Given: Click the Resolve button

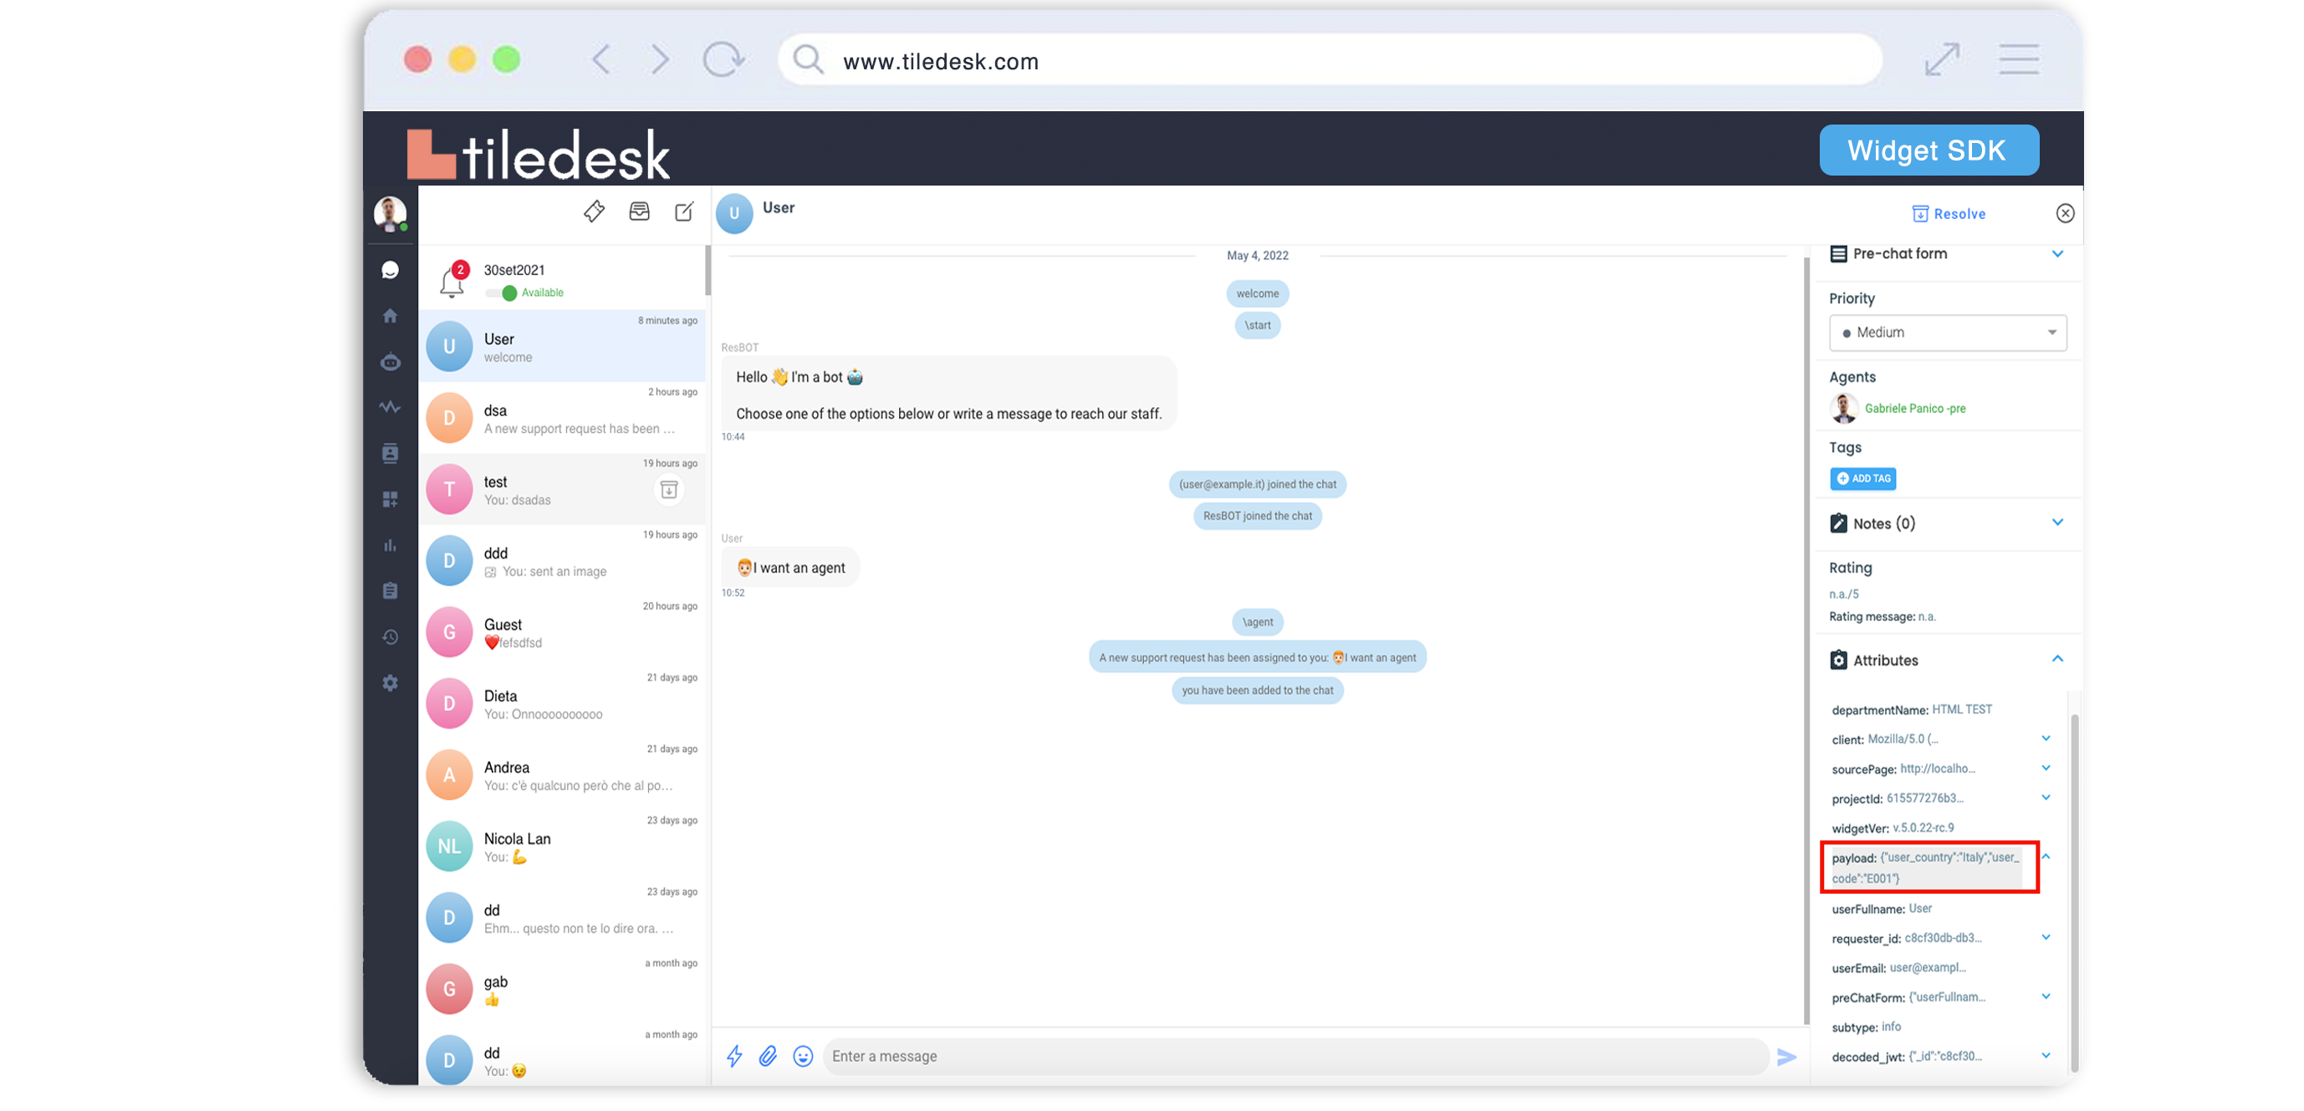Looking at the screenshot, I should click(x=1948, y=214).
